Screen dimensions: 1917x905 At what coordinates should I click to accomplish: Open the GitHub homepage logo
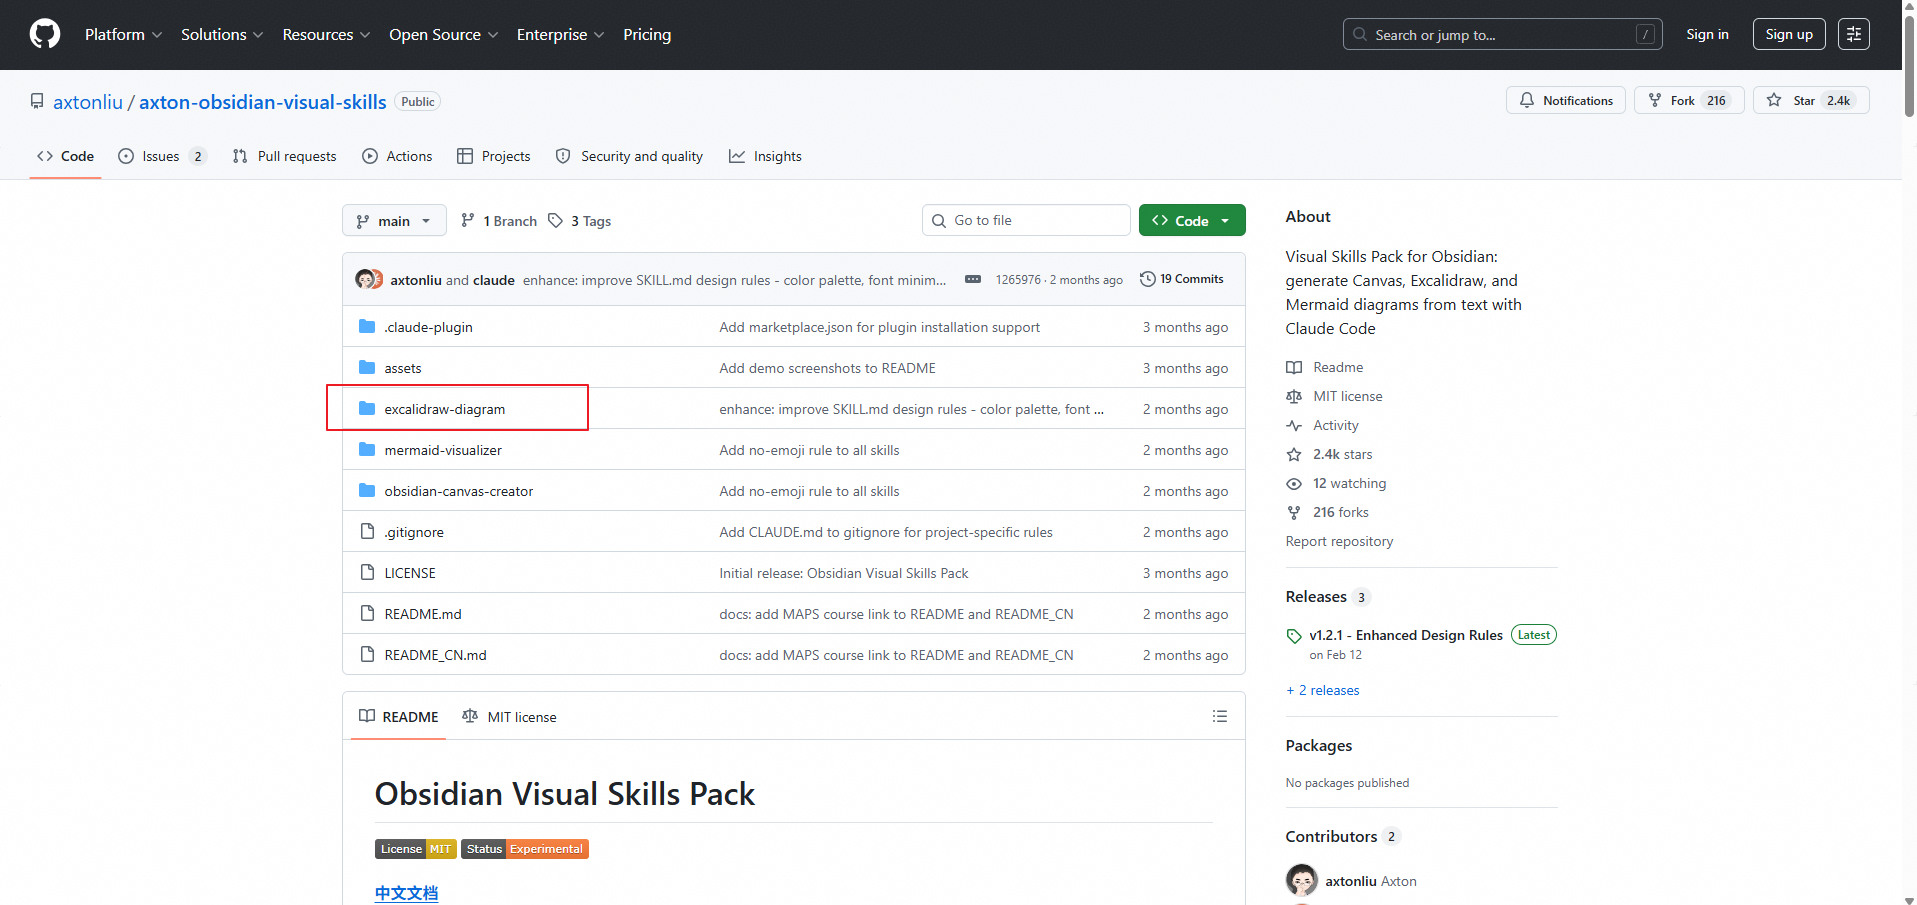45,34
